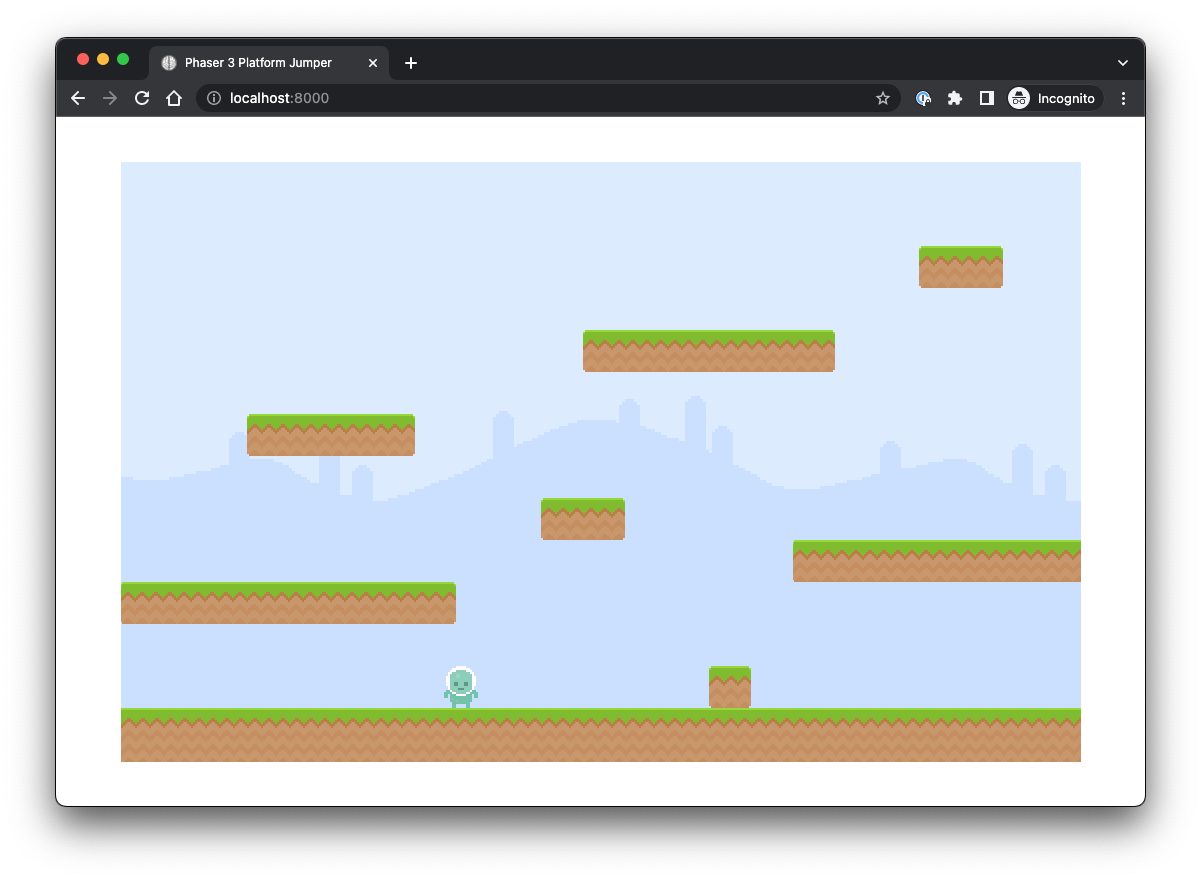Click the player character in the game
This screenshot has width=1201, height=880.
[461, 688]
